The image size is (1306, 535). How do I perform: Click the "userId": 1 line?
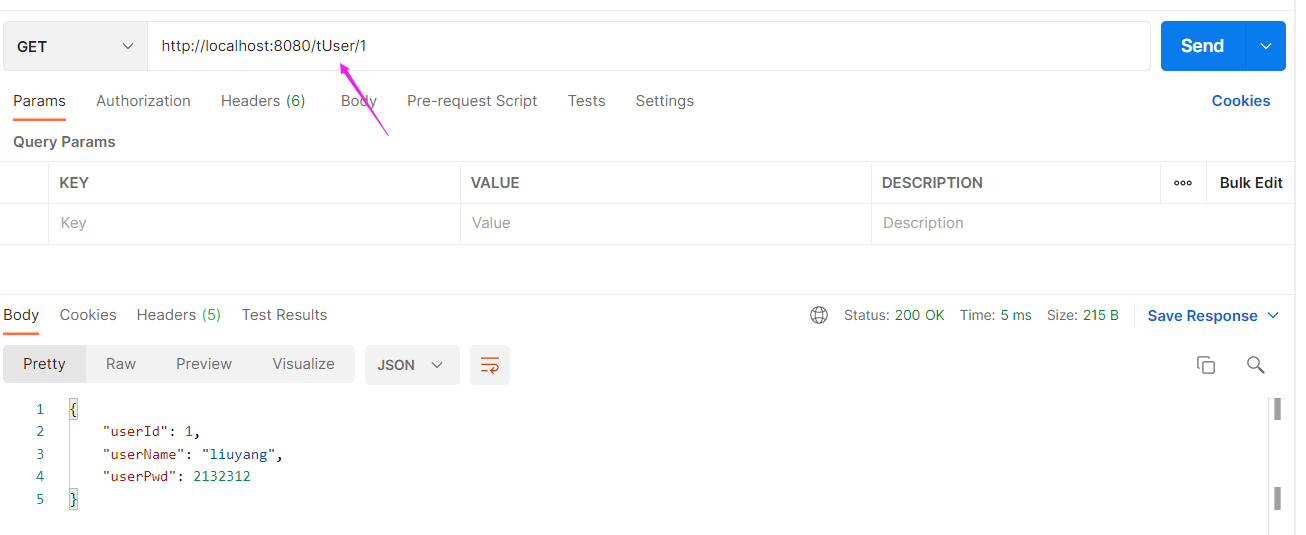pyautogui.click(x=152, y=432)
